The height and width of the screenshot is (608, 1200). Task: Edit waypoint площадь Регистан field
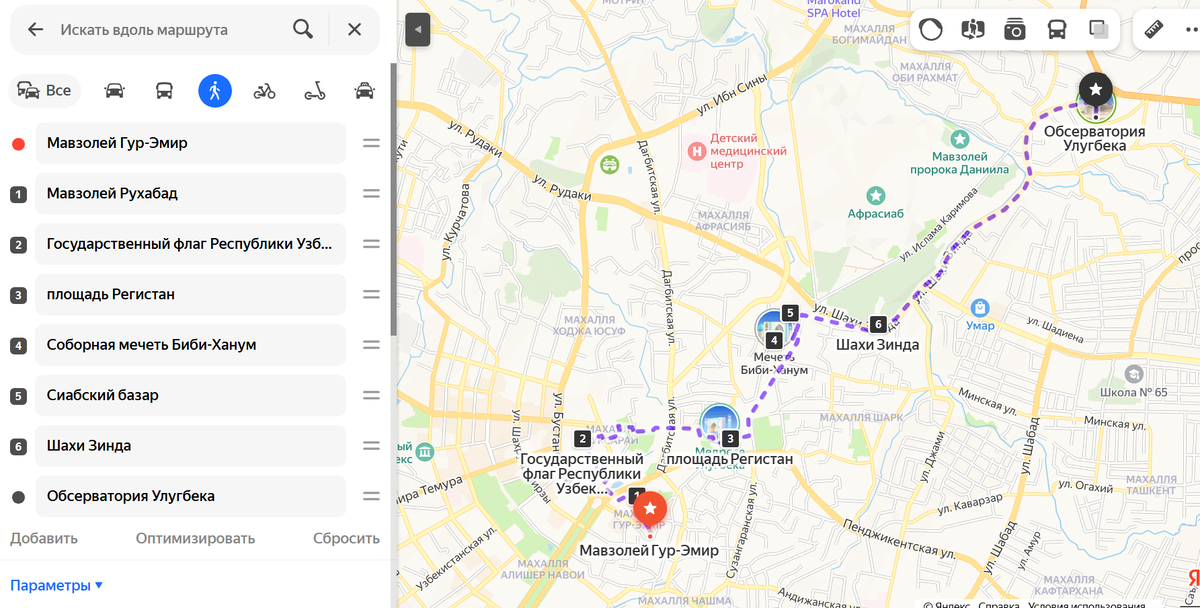point(190,294)
